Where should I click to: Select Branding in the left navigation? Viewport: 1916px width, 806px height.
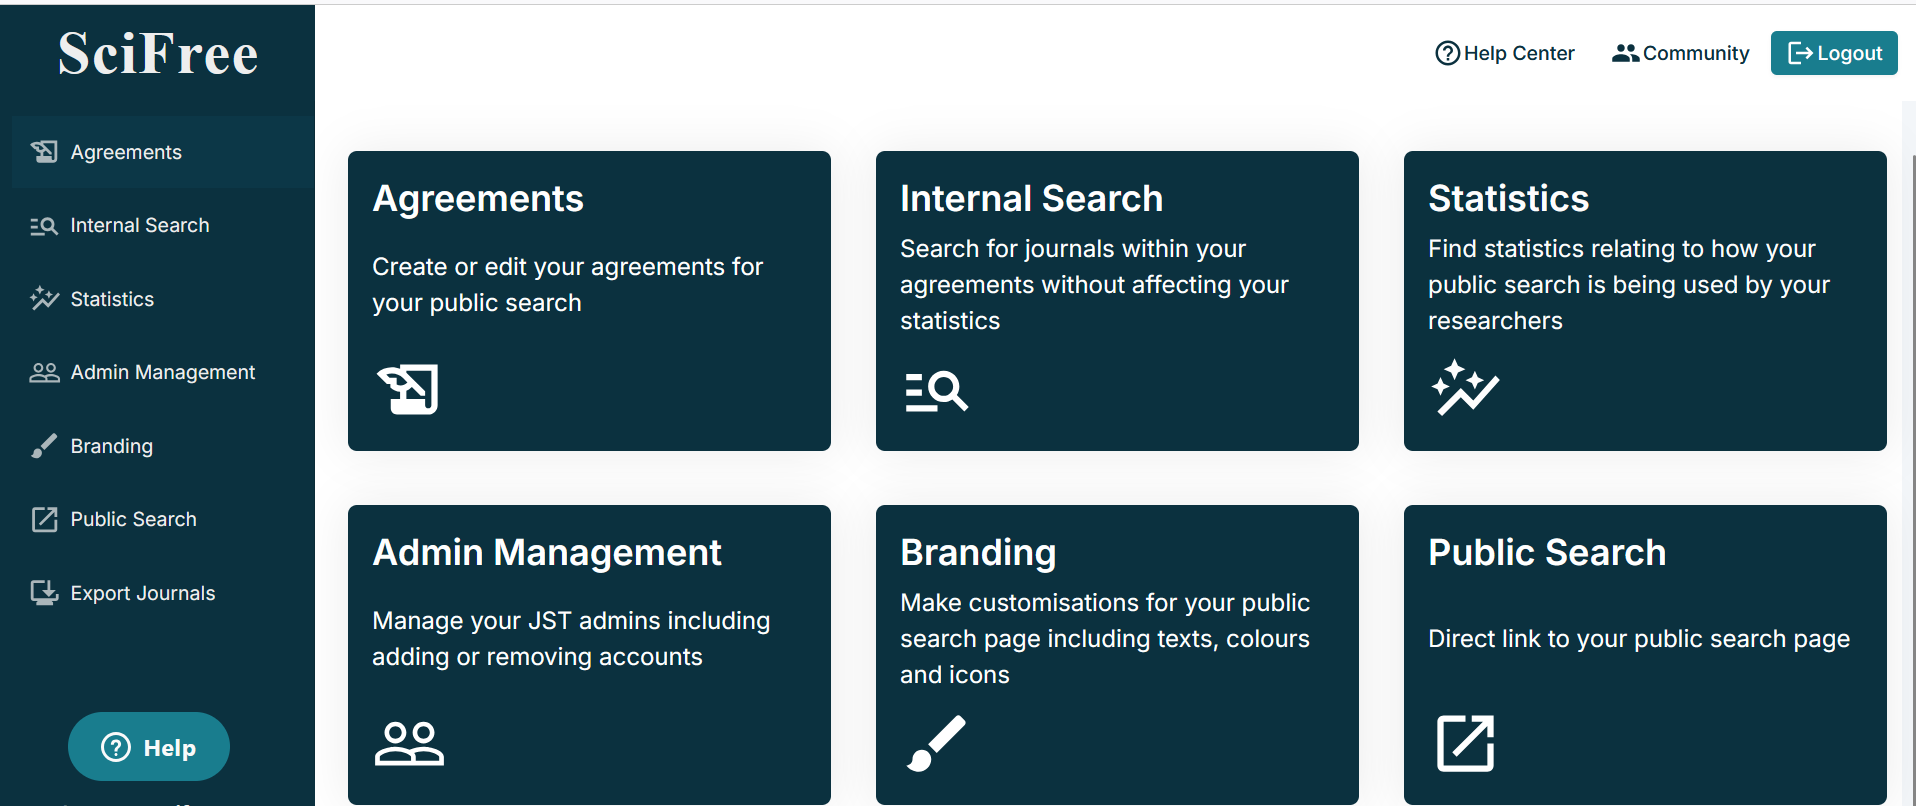pos(111,446)
